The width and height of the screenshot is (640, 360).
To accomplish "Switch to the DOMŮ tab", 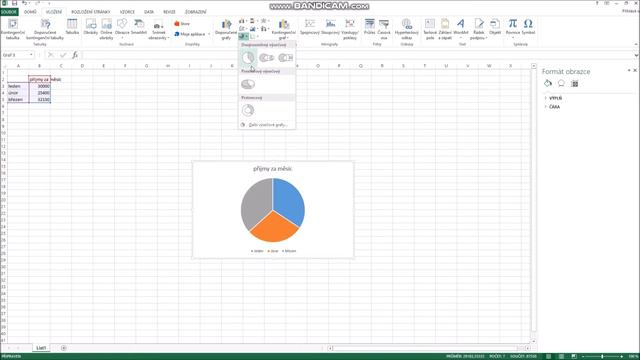I will (x=30, y=12).
